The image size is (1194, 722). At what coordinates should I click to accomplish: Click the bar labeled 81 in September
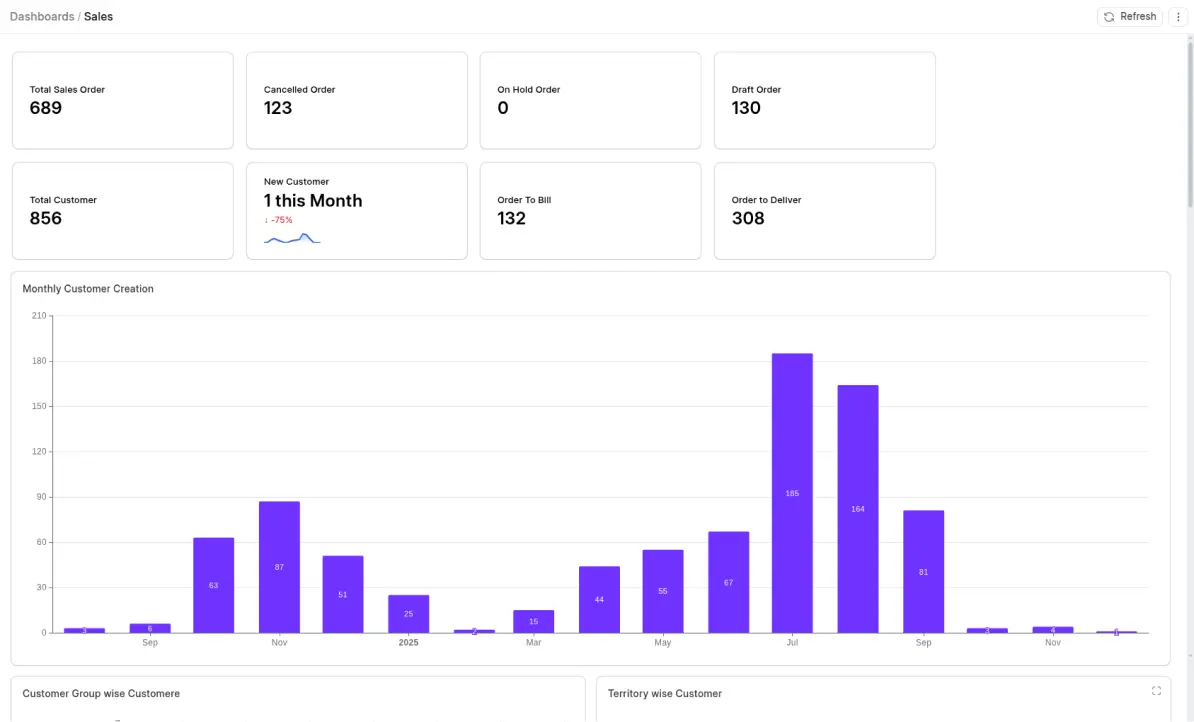[x=923, y=571]
